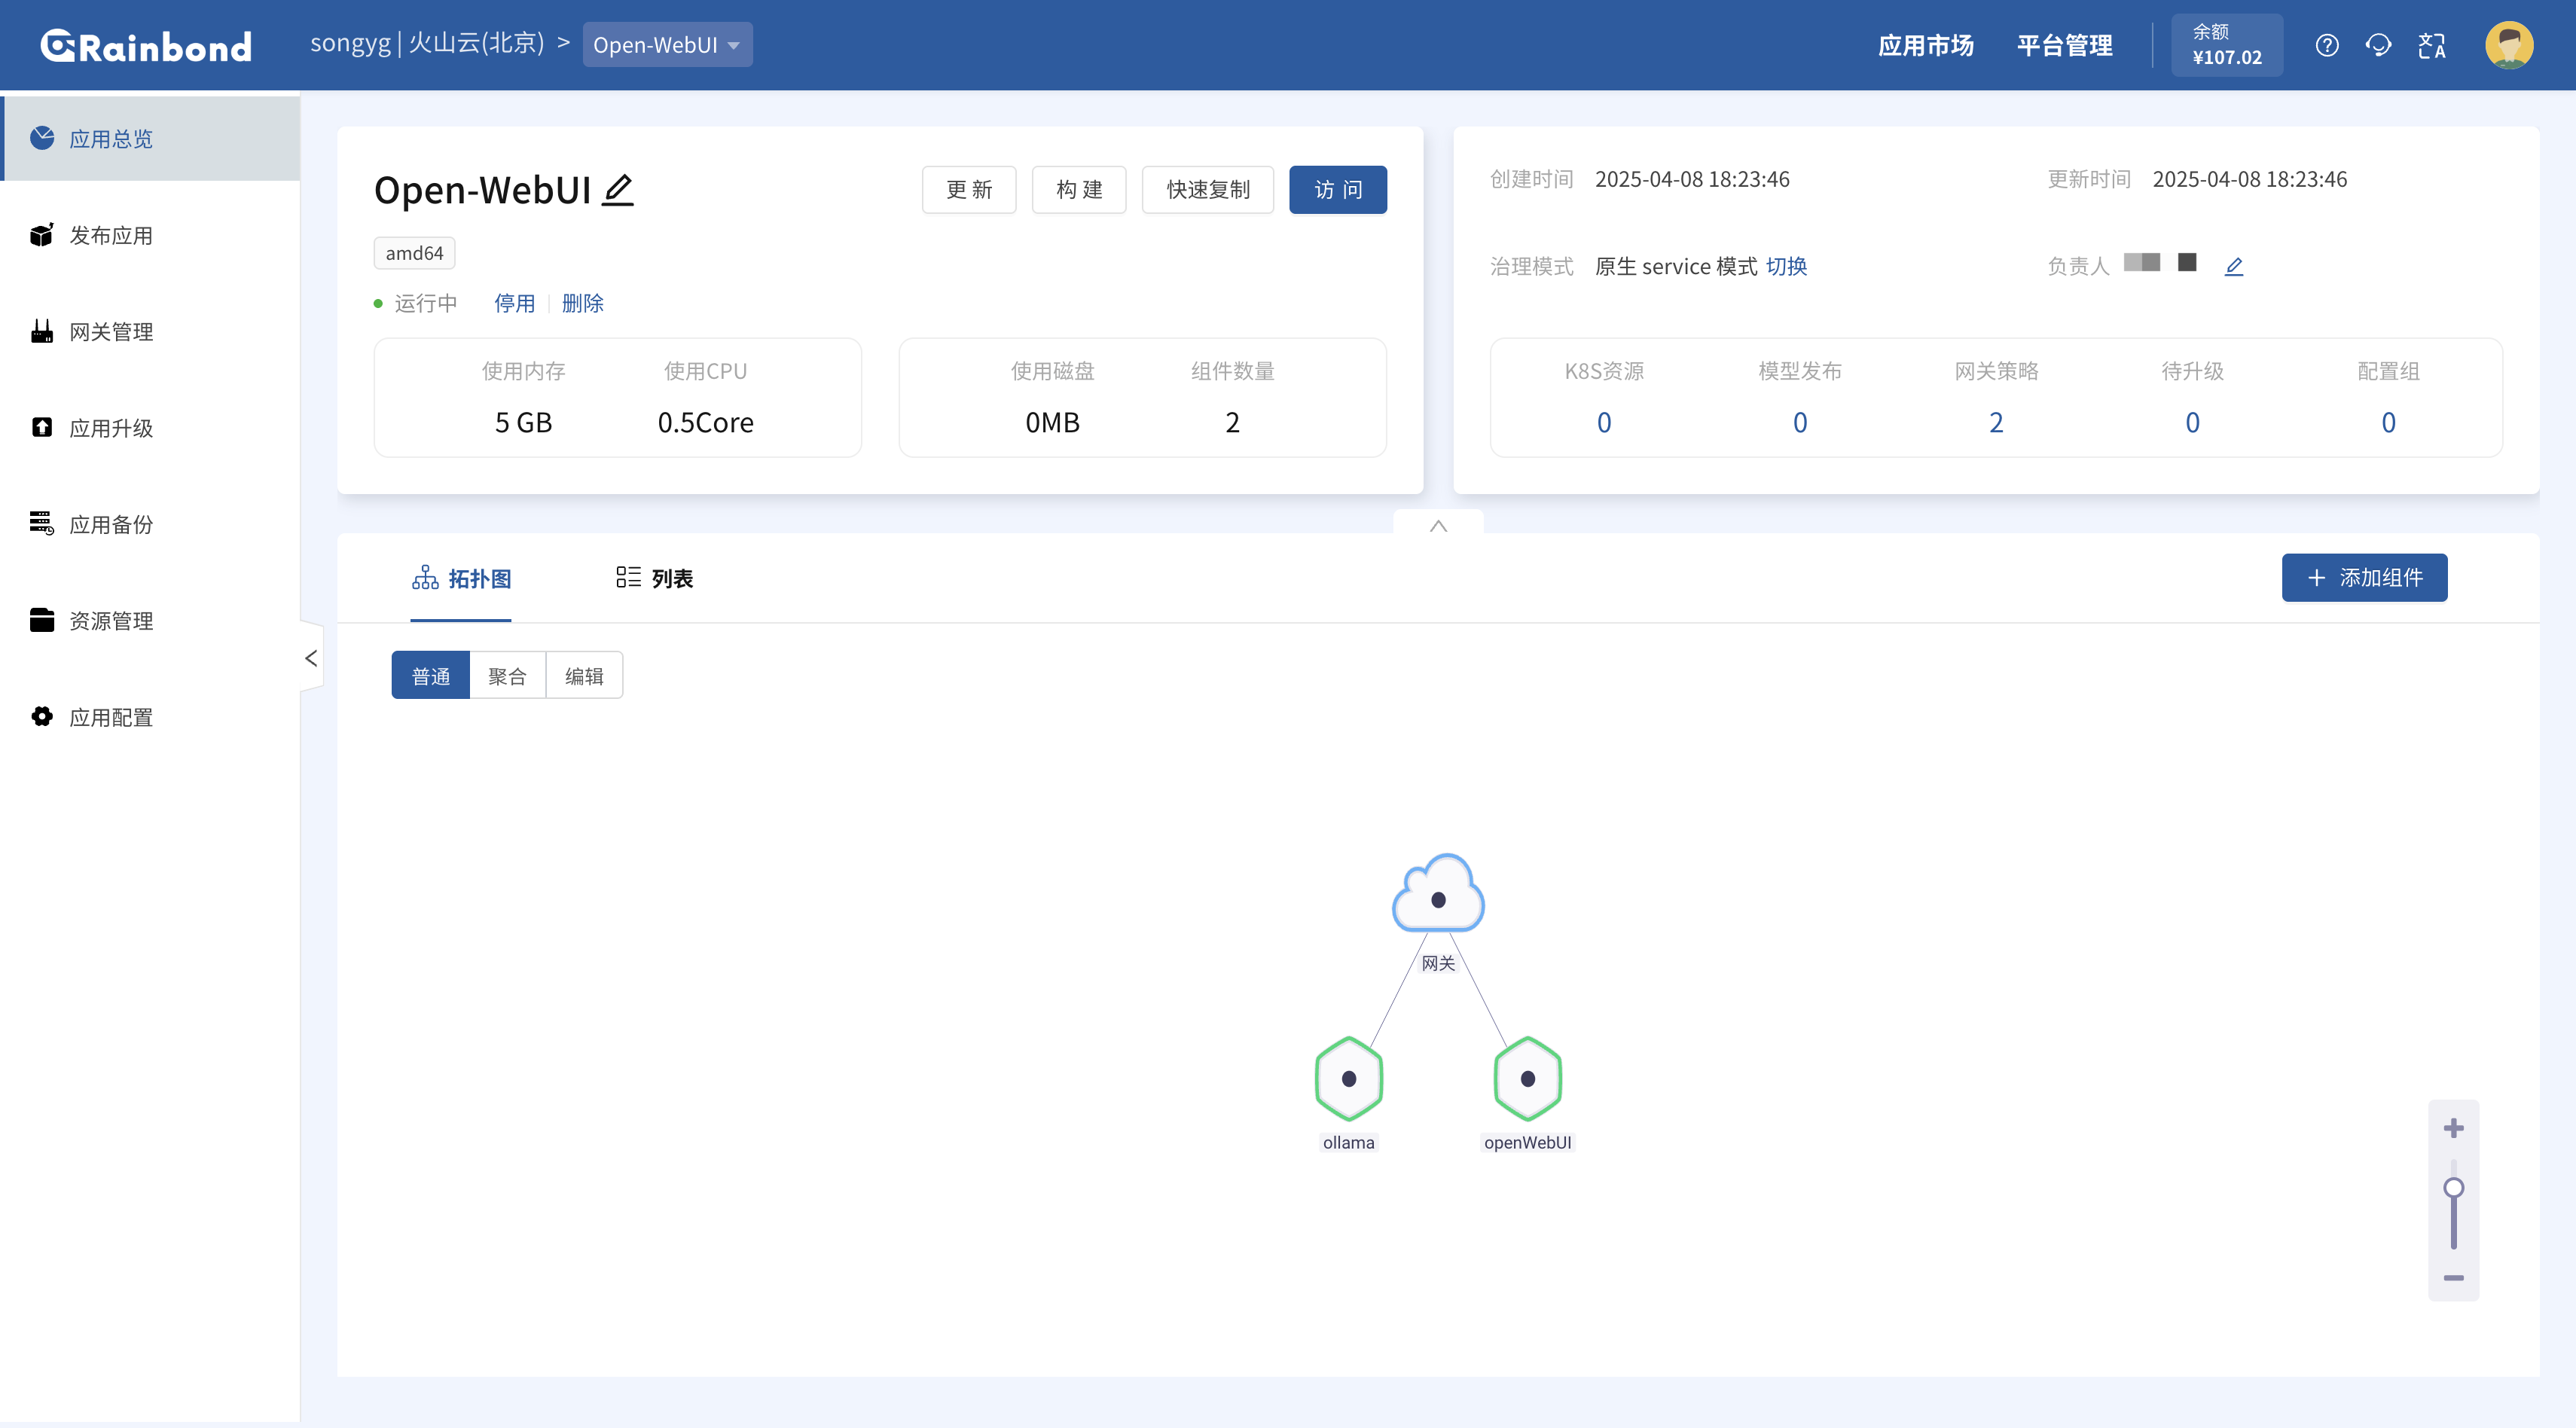Go to 网关管理 in sidebar
The height and width of the screenshot is (1428, 2576).
pos(151,331)
